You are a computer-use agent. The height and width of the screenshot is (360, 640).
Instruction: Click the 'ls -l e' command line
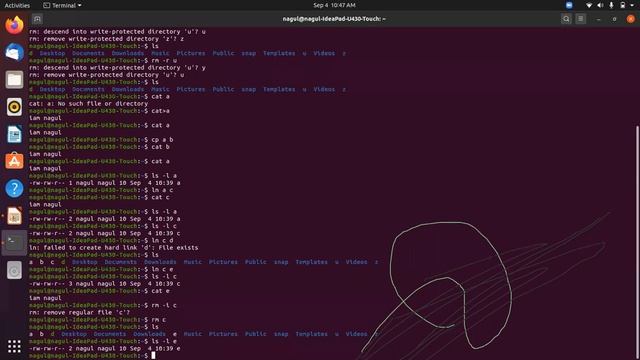(103, 341)
